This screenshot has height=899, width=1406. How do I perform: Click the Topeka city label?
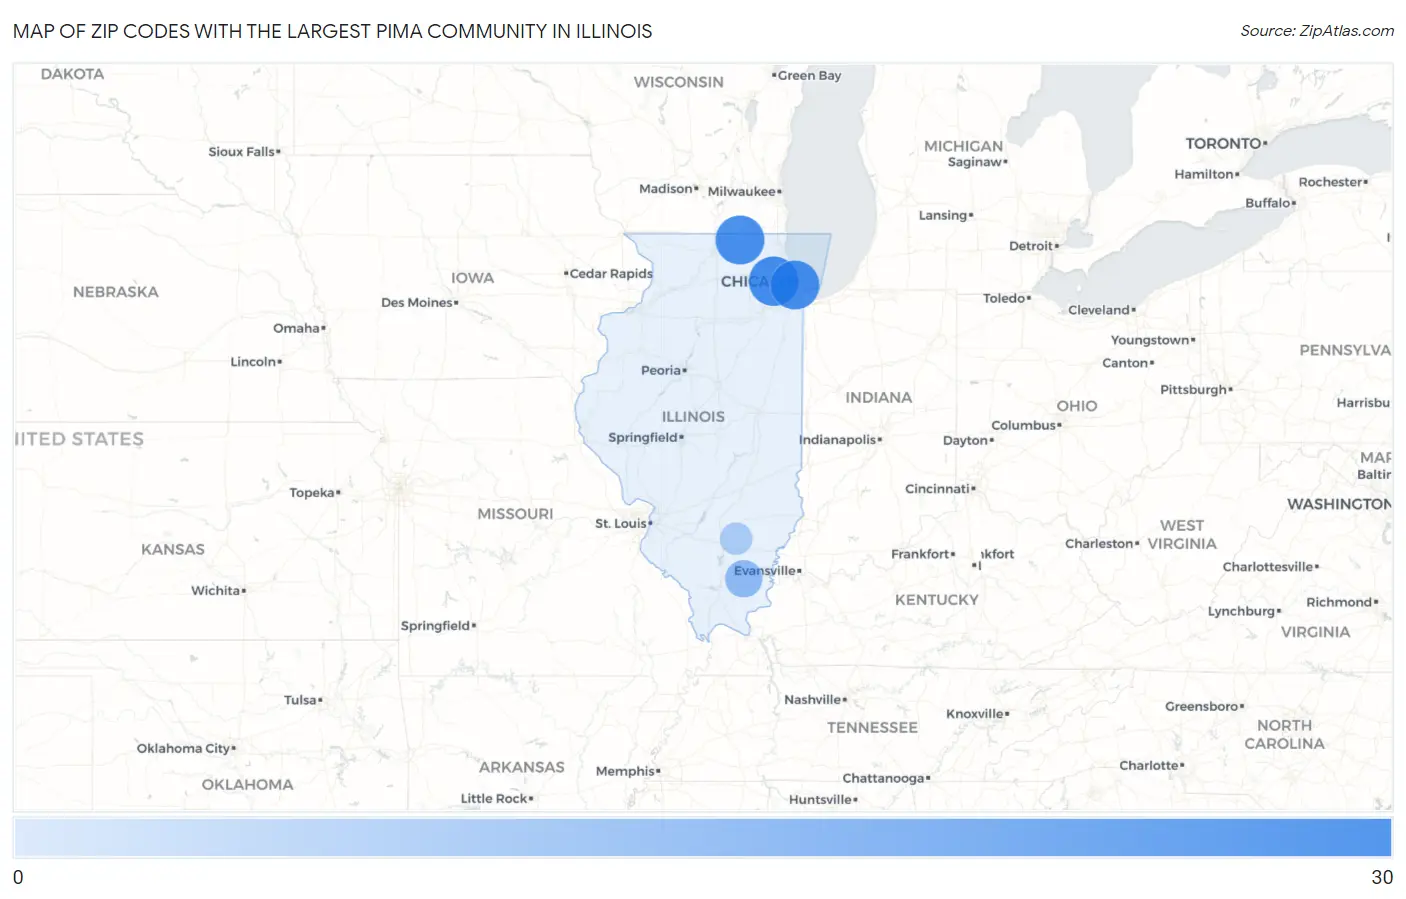[313, 492]
